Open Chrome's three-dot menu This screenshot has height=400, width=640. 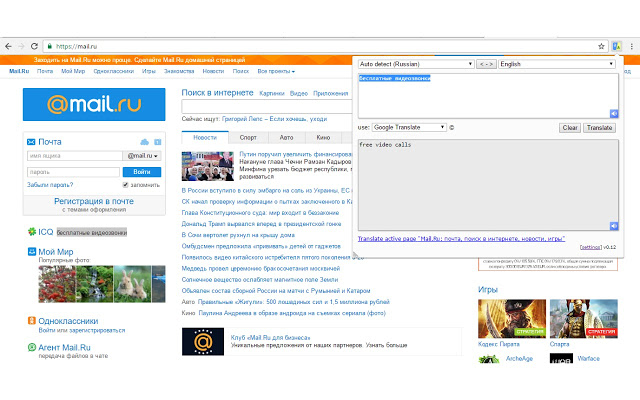(631, 45)
